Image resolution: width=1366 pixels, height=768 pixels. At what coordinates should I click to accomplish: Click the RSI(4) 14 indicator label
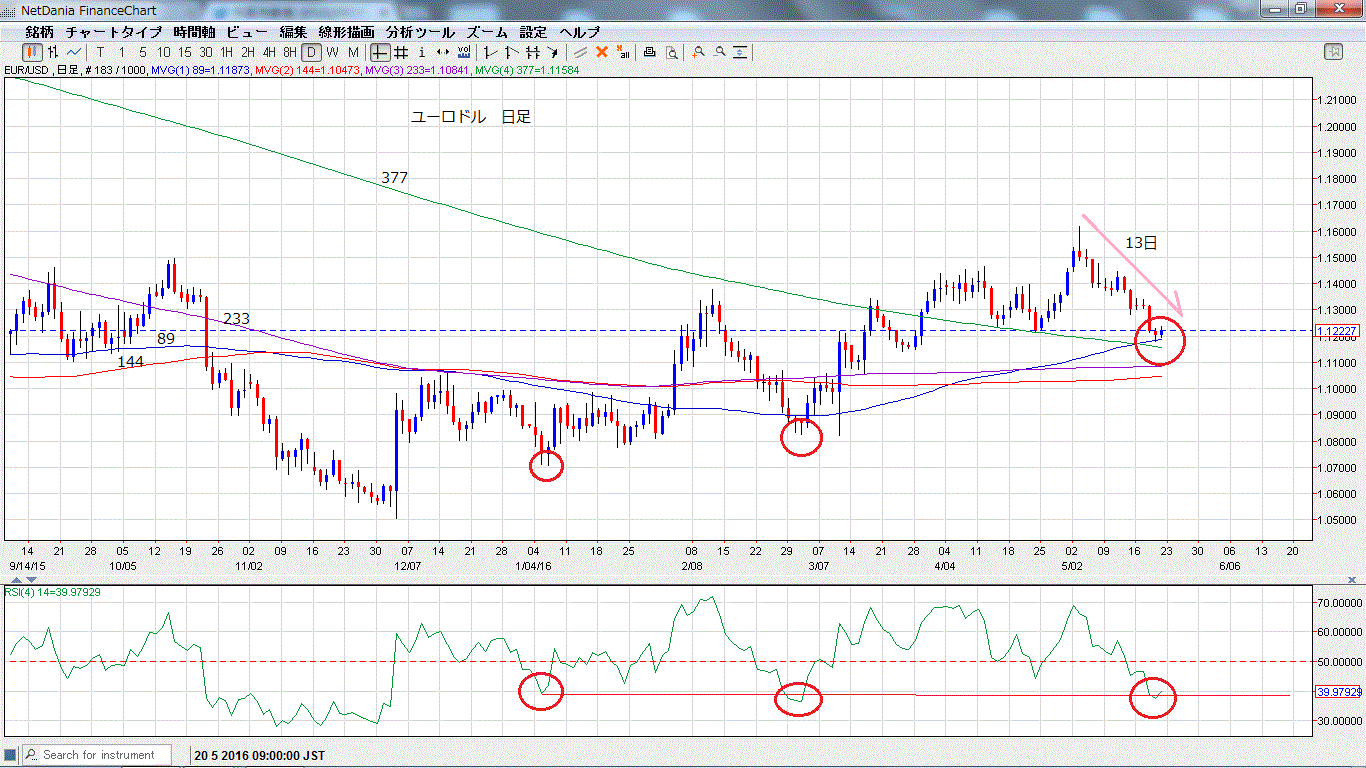[x=52, y=592]
